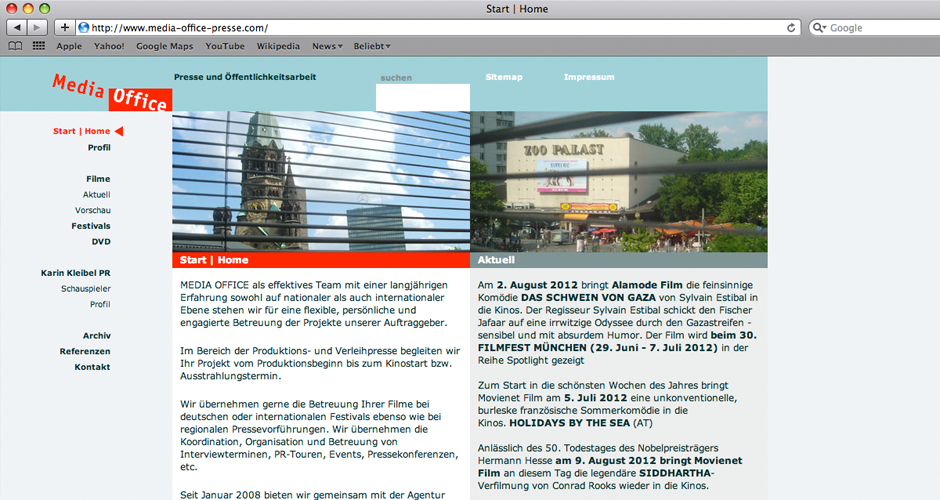940x500 pixels.
Task: Click the Google search magnifier icon
Action: tap(818, 28)
